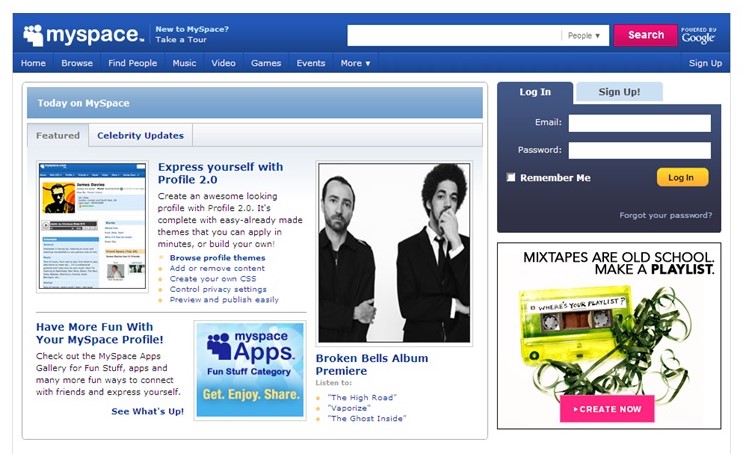Open the More navigation dropdown menu

point(355,63)
